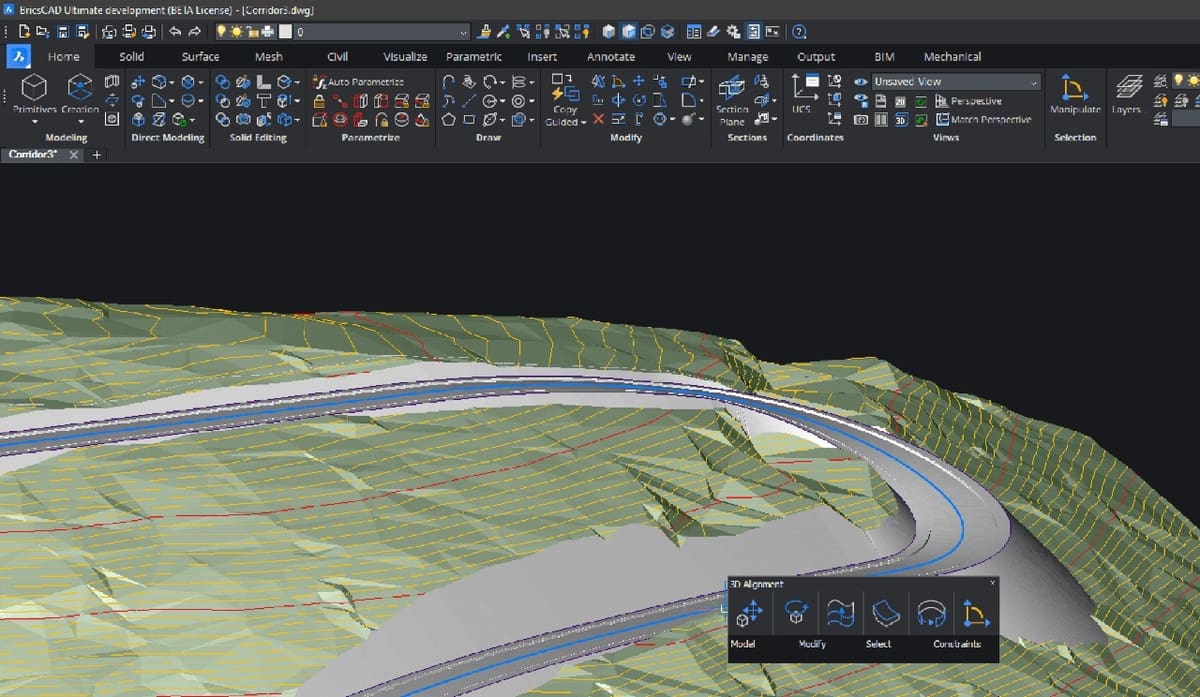
Task: Click the New drawing icon in quick access toolbar
Action: coord(23,32)
